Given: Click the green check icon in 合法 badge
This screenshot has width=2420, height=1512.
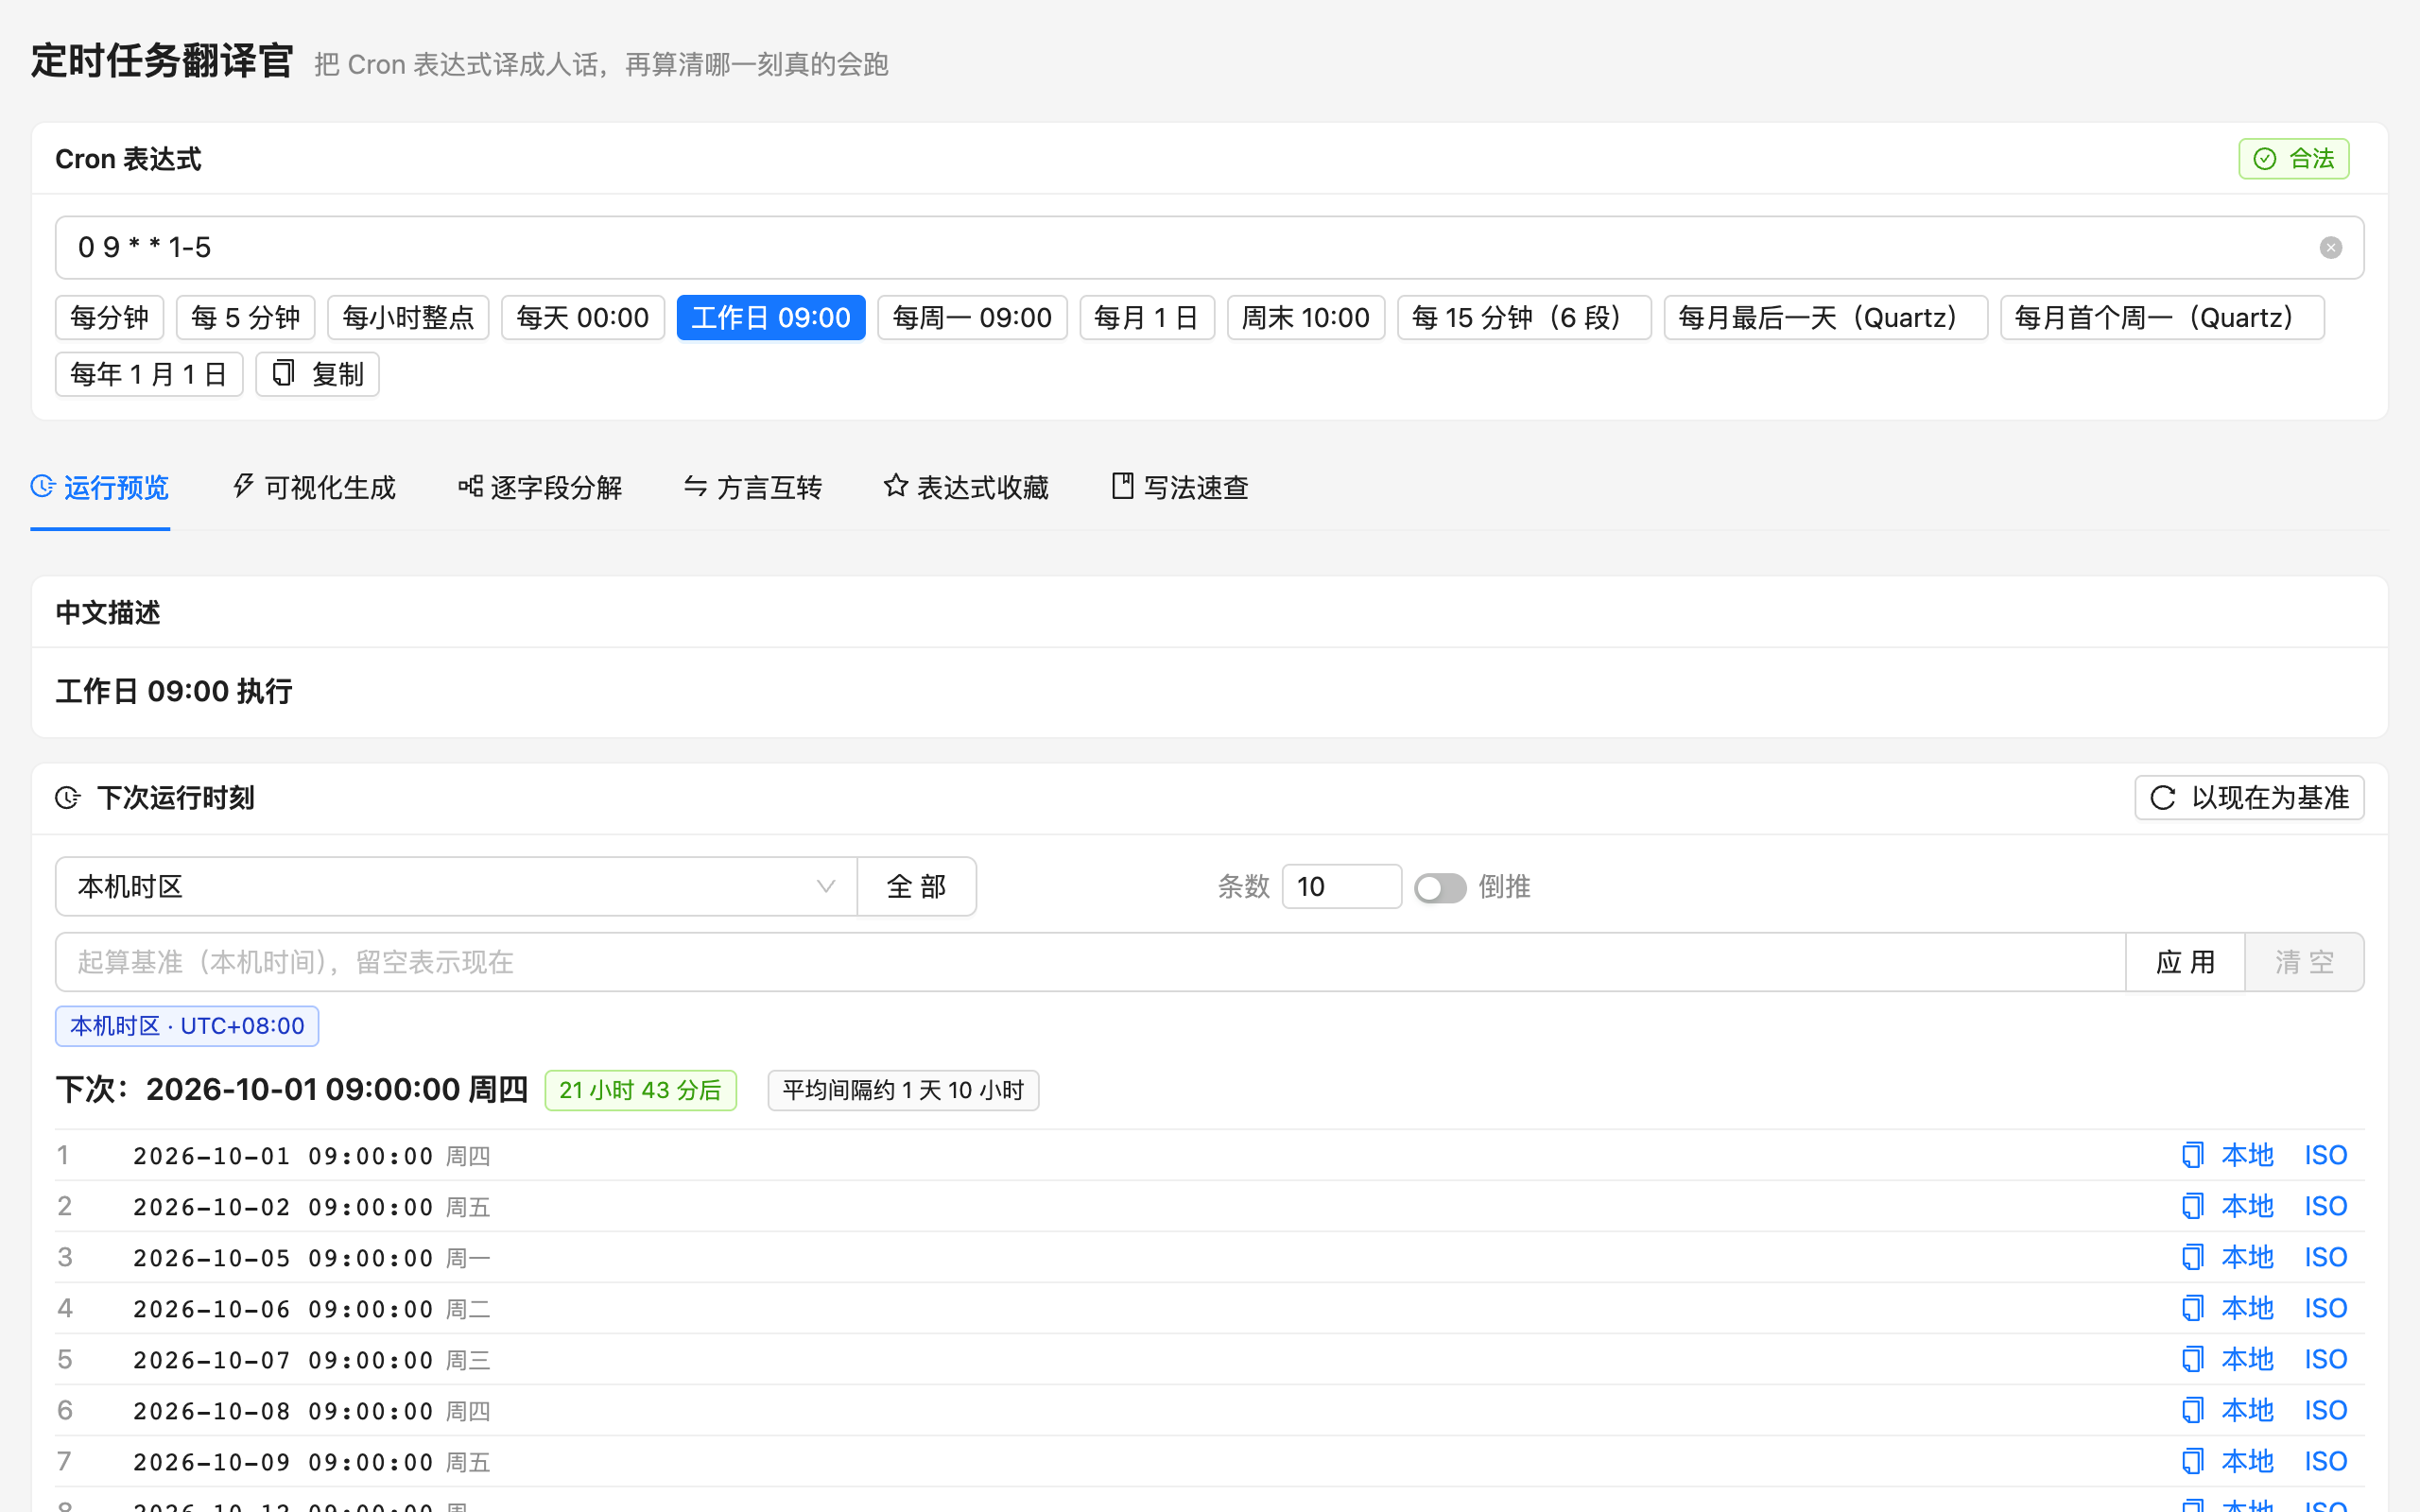Looking at the screenshot, I should [x=2265, y=159].
